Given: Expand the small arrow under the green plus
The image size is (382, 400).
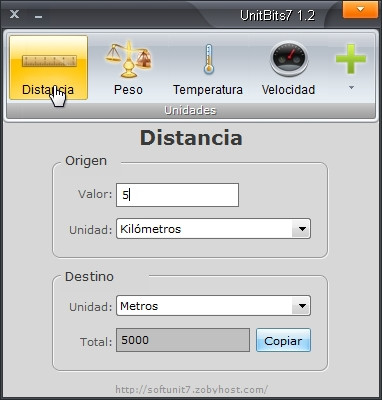Looking at the screenshot, I should pyautogui.click(x=351, y=88).
